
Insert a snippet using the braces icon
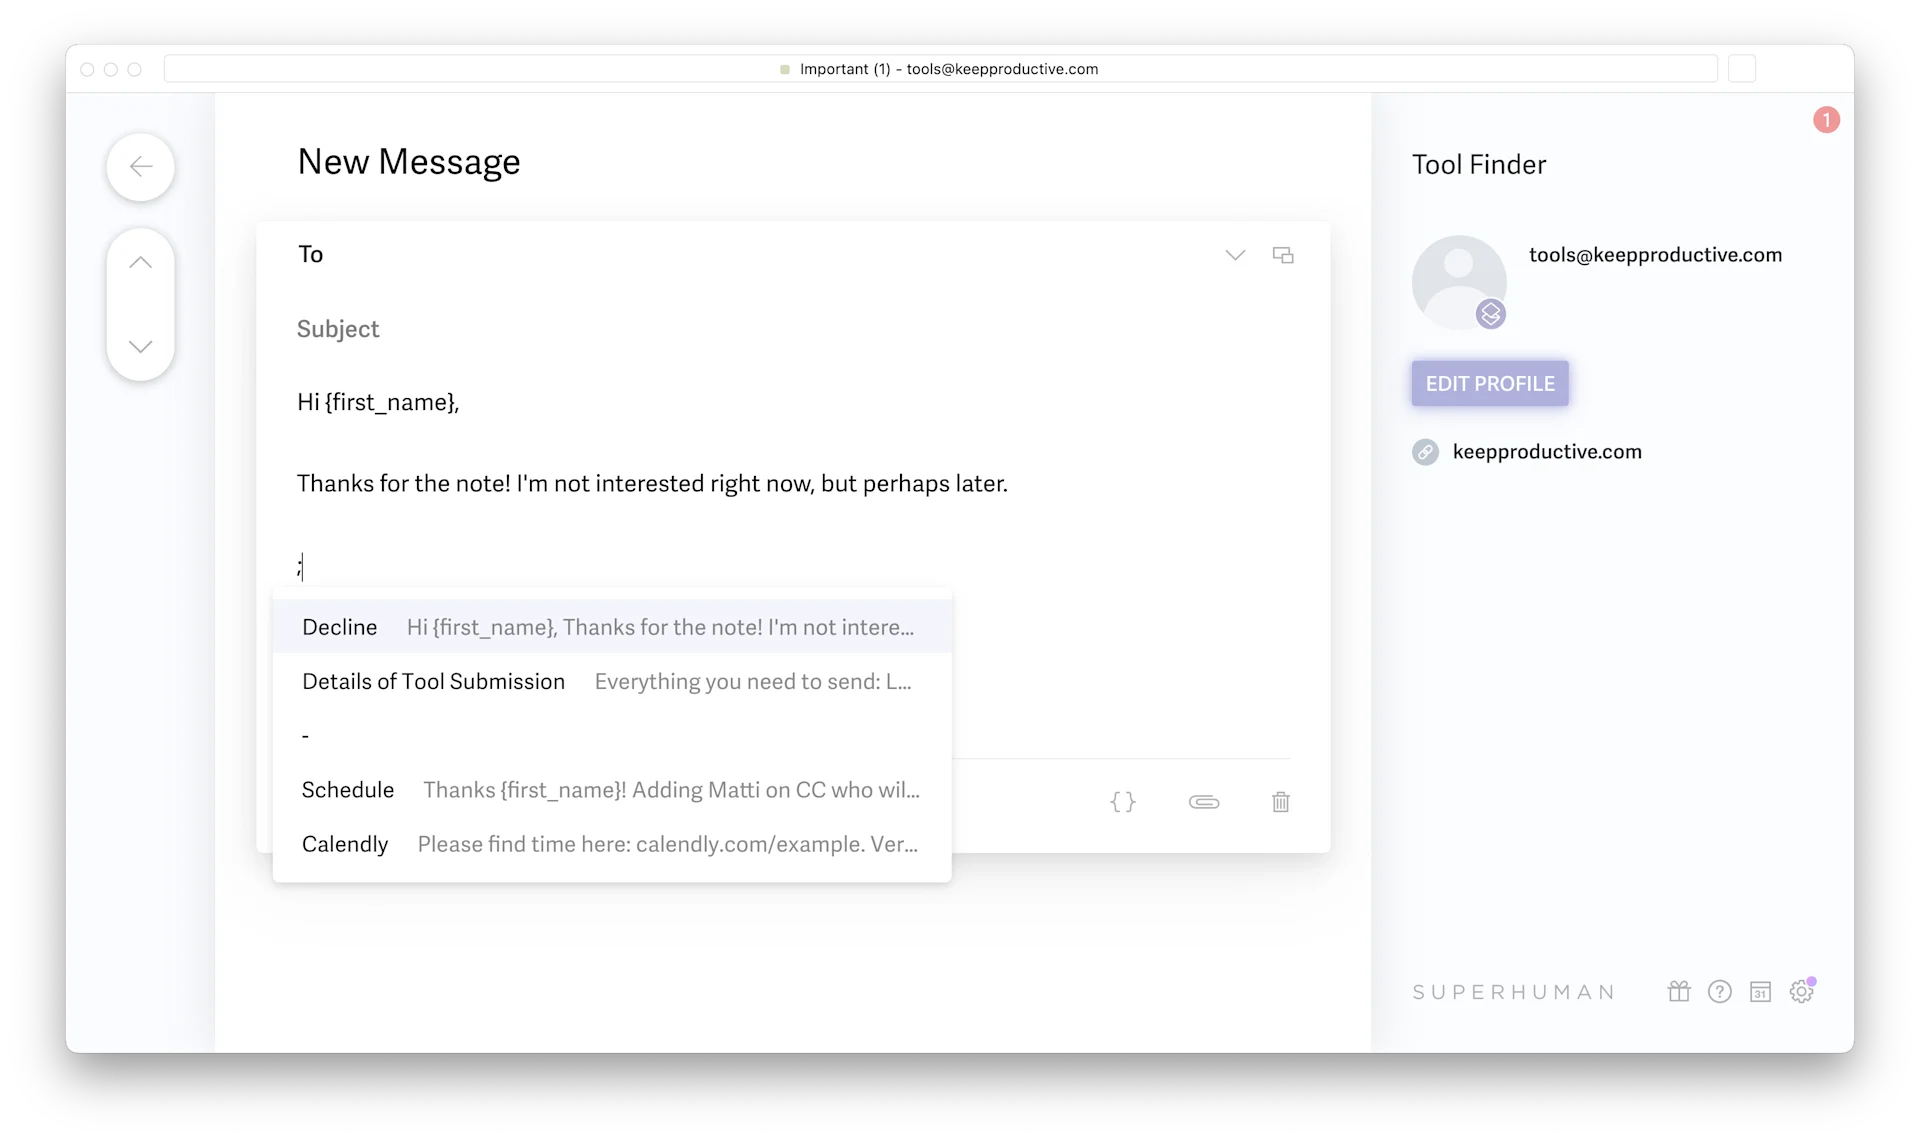click(x=1123, y=802)
